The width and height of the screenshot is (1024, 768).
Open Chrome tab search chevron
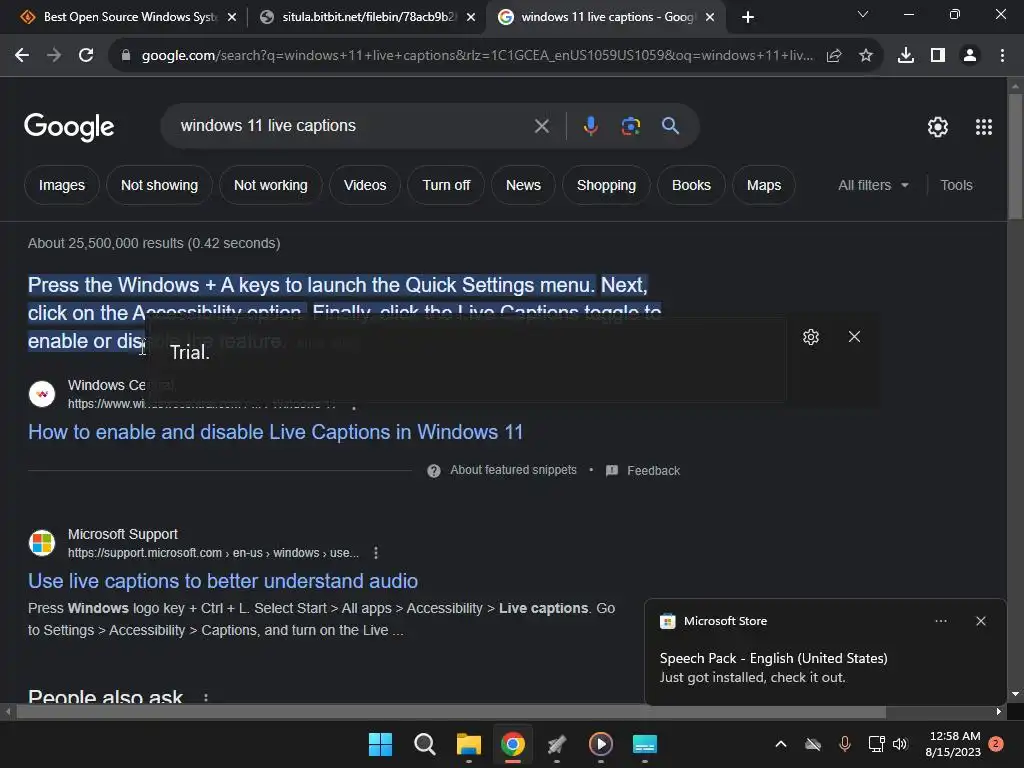(863, 14)
